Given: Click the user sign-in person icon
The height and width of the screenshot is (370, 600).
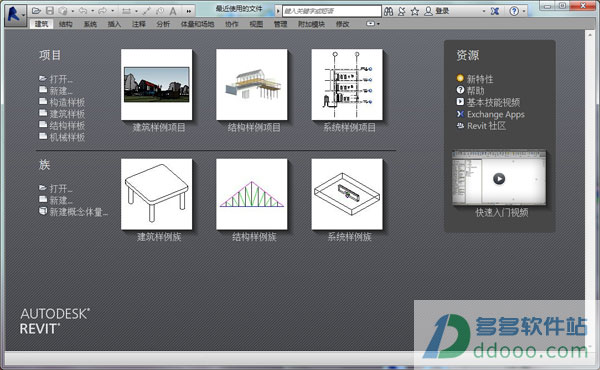Looking at the screenshot, I should coord(429,11).
